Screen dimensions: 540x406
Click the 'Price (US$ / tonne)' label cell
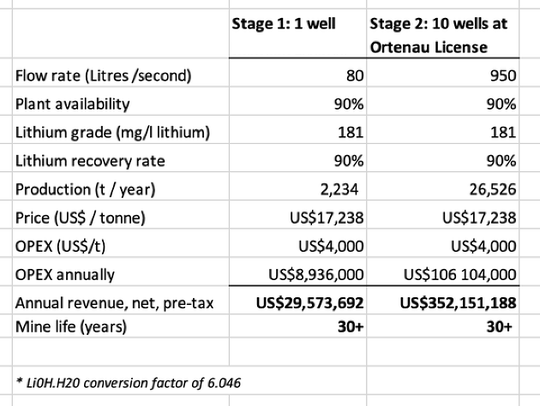pyautogui.click(x=121, y=218)
